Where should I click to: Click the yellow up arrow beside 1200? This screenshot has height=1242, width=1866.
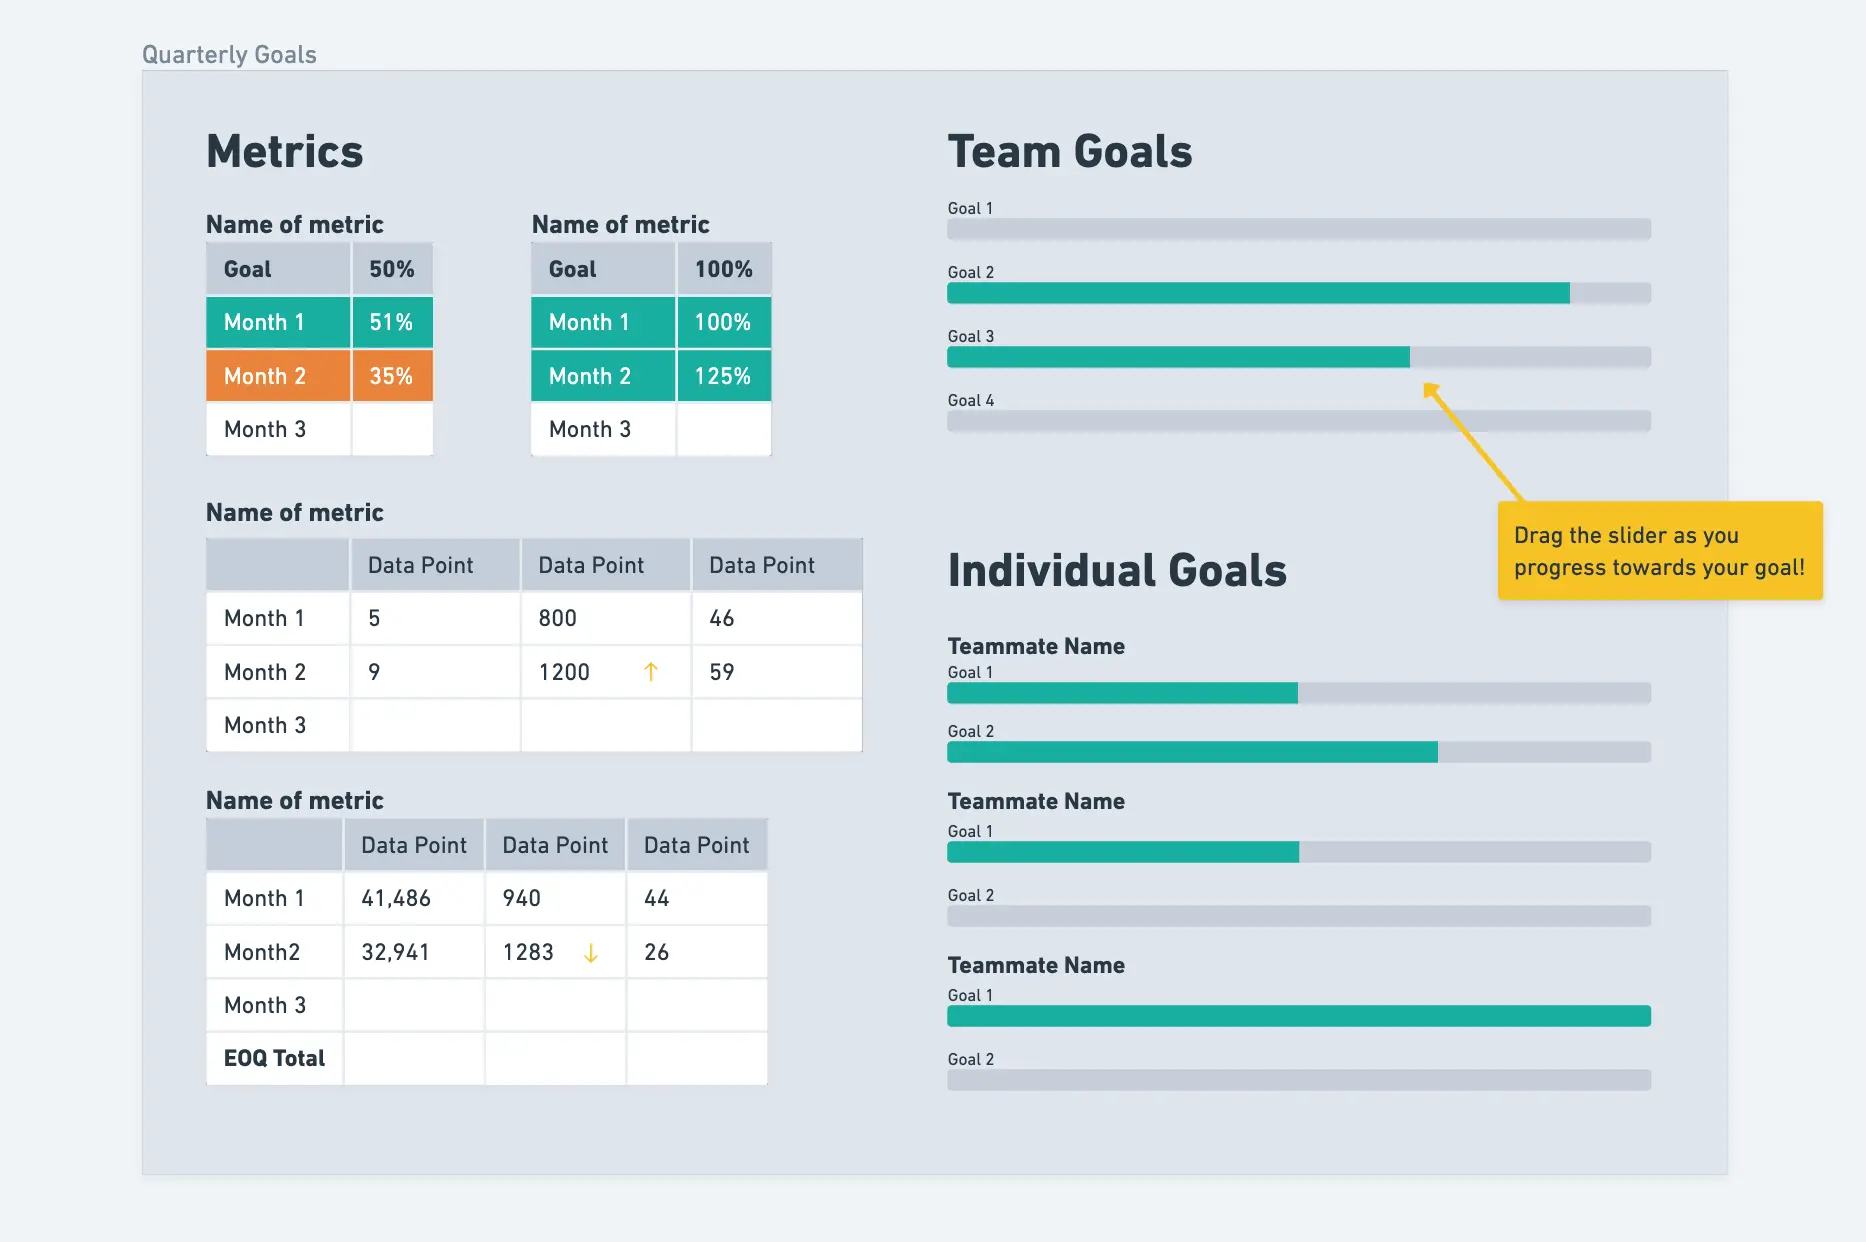coord(651,672)
